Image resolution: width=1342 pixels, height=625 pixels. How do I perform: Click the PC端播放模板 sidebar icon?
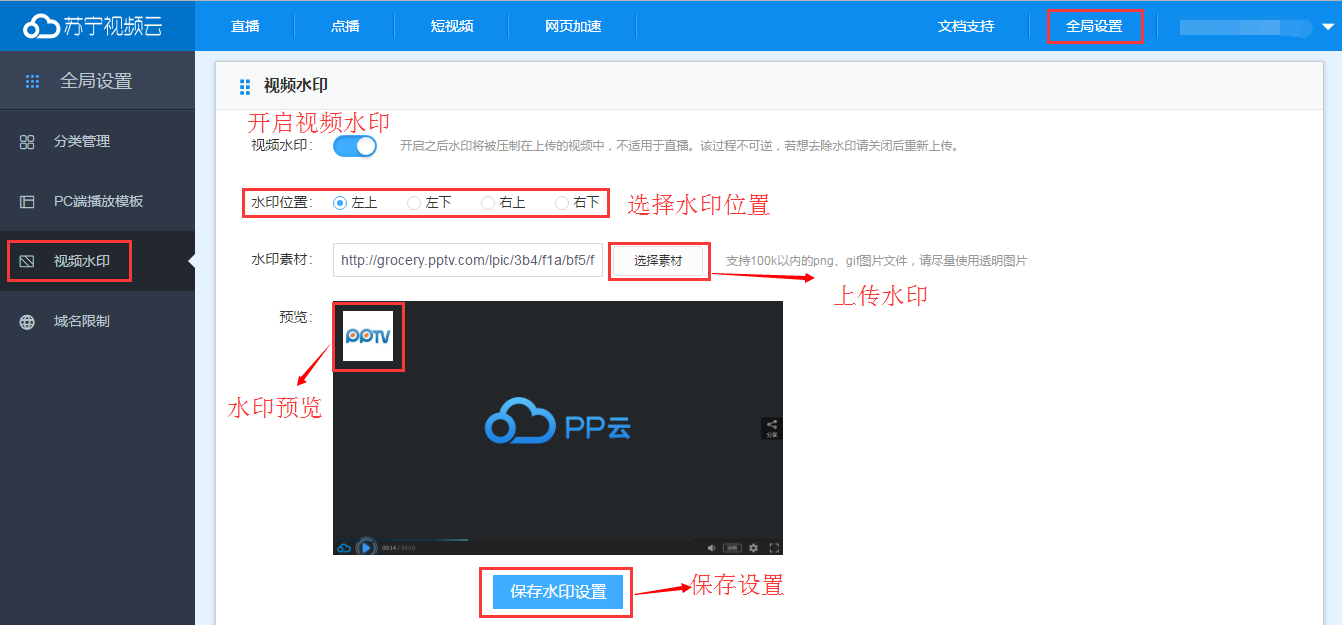[27, 202]
